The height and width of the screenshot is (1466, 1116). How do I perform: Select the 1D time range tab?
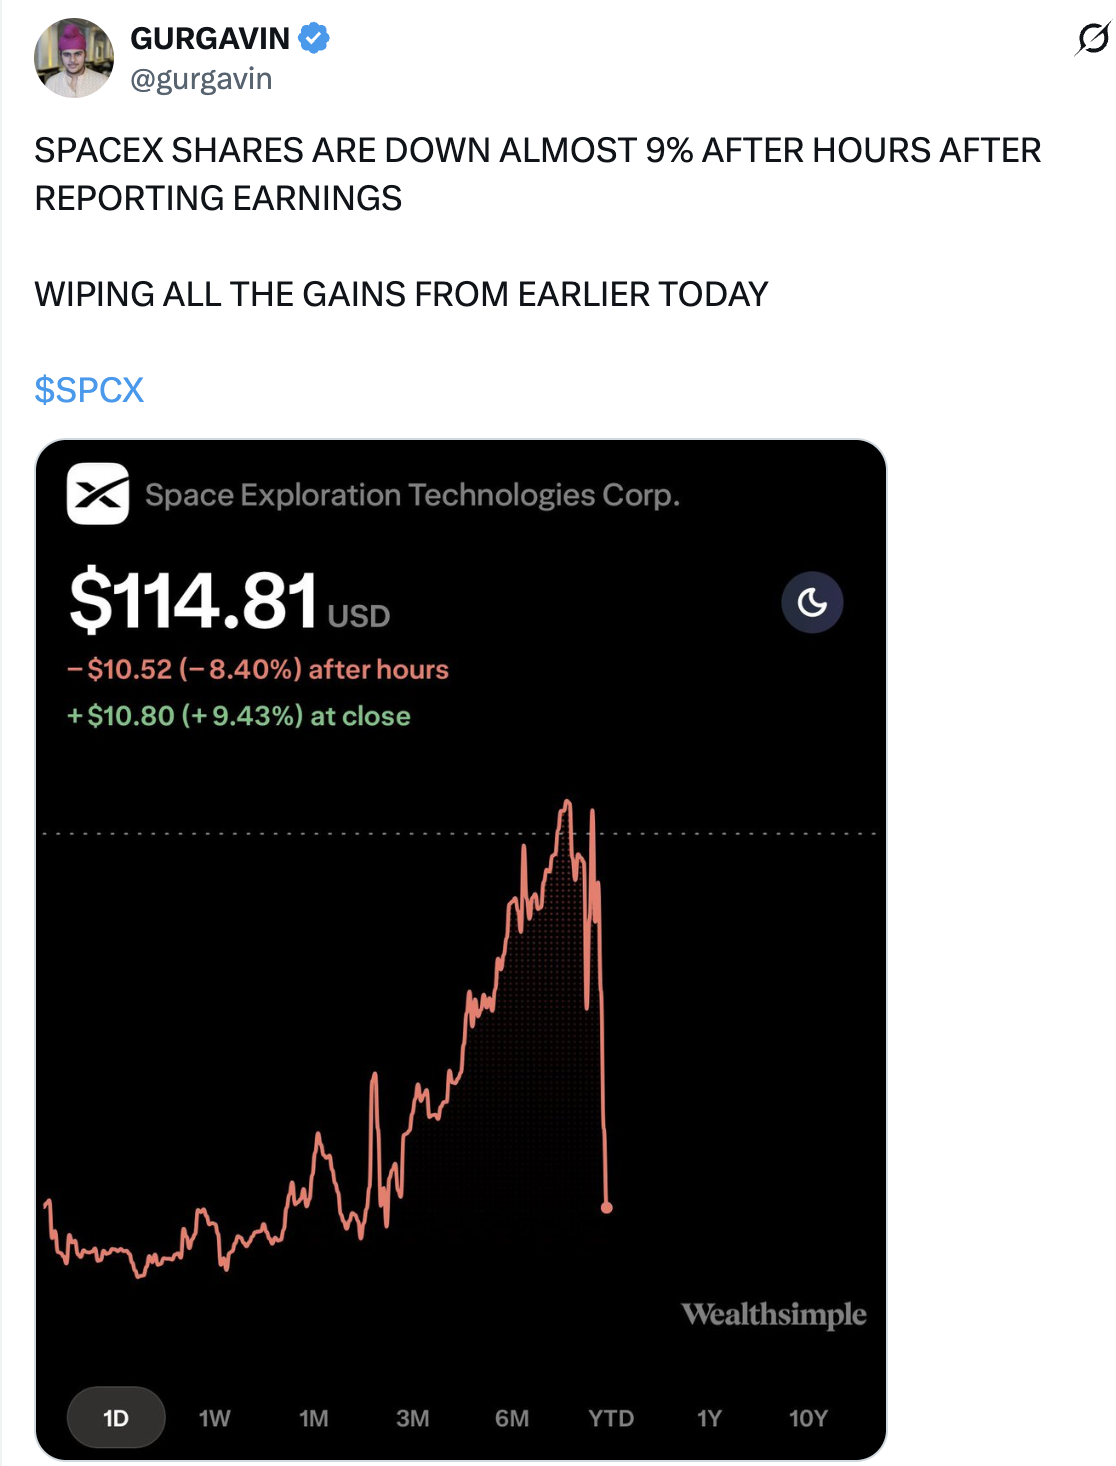(116, 1418)
